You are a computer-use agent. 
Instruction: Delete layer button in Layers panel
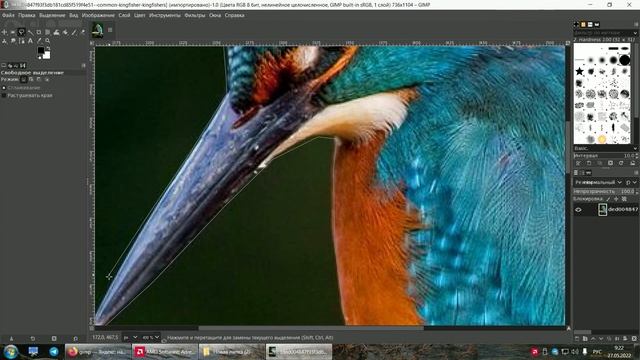pyautogui.click(x=634, y=338)
